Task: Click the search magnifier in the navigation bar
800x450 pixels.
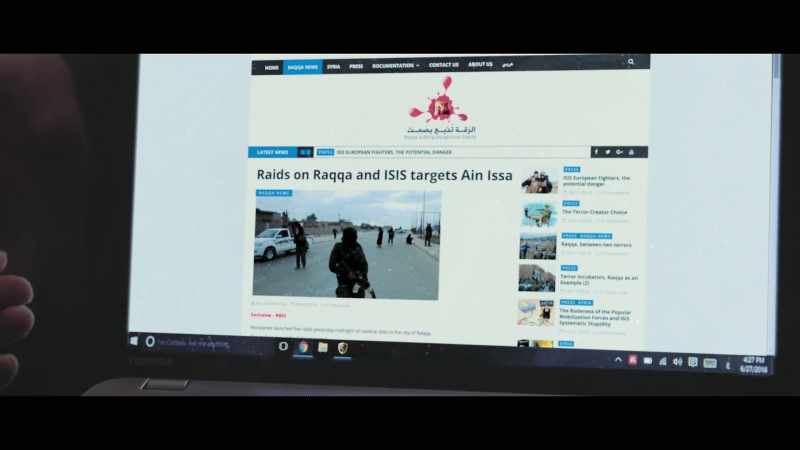Action: coord(631,62)
